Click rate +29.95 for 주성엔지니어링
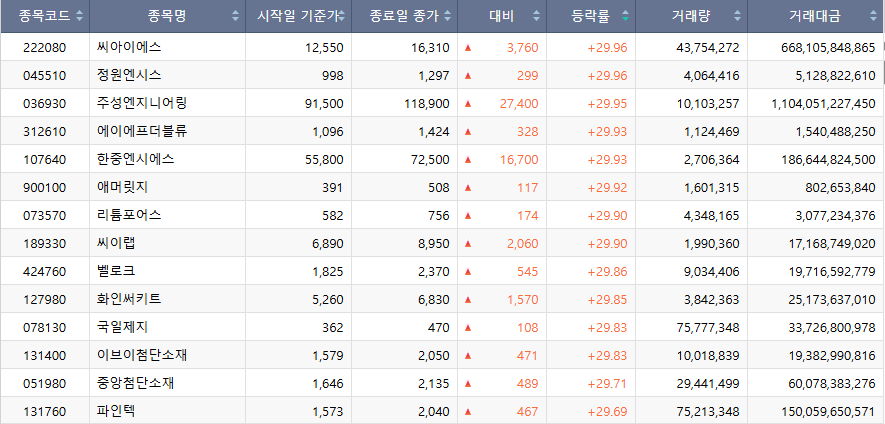Image resolution: width=885 pixels, height=424 pixels. [x=607, y=104]
